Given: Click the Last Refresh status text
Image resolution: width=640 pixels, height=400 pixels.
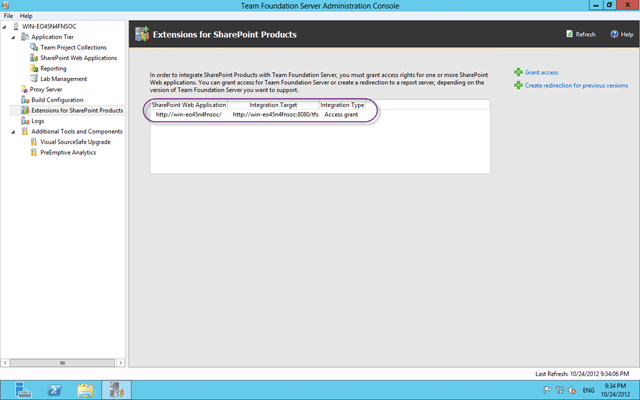Looking at the screenshot, I should click(x=582, y=373).
